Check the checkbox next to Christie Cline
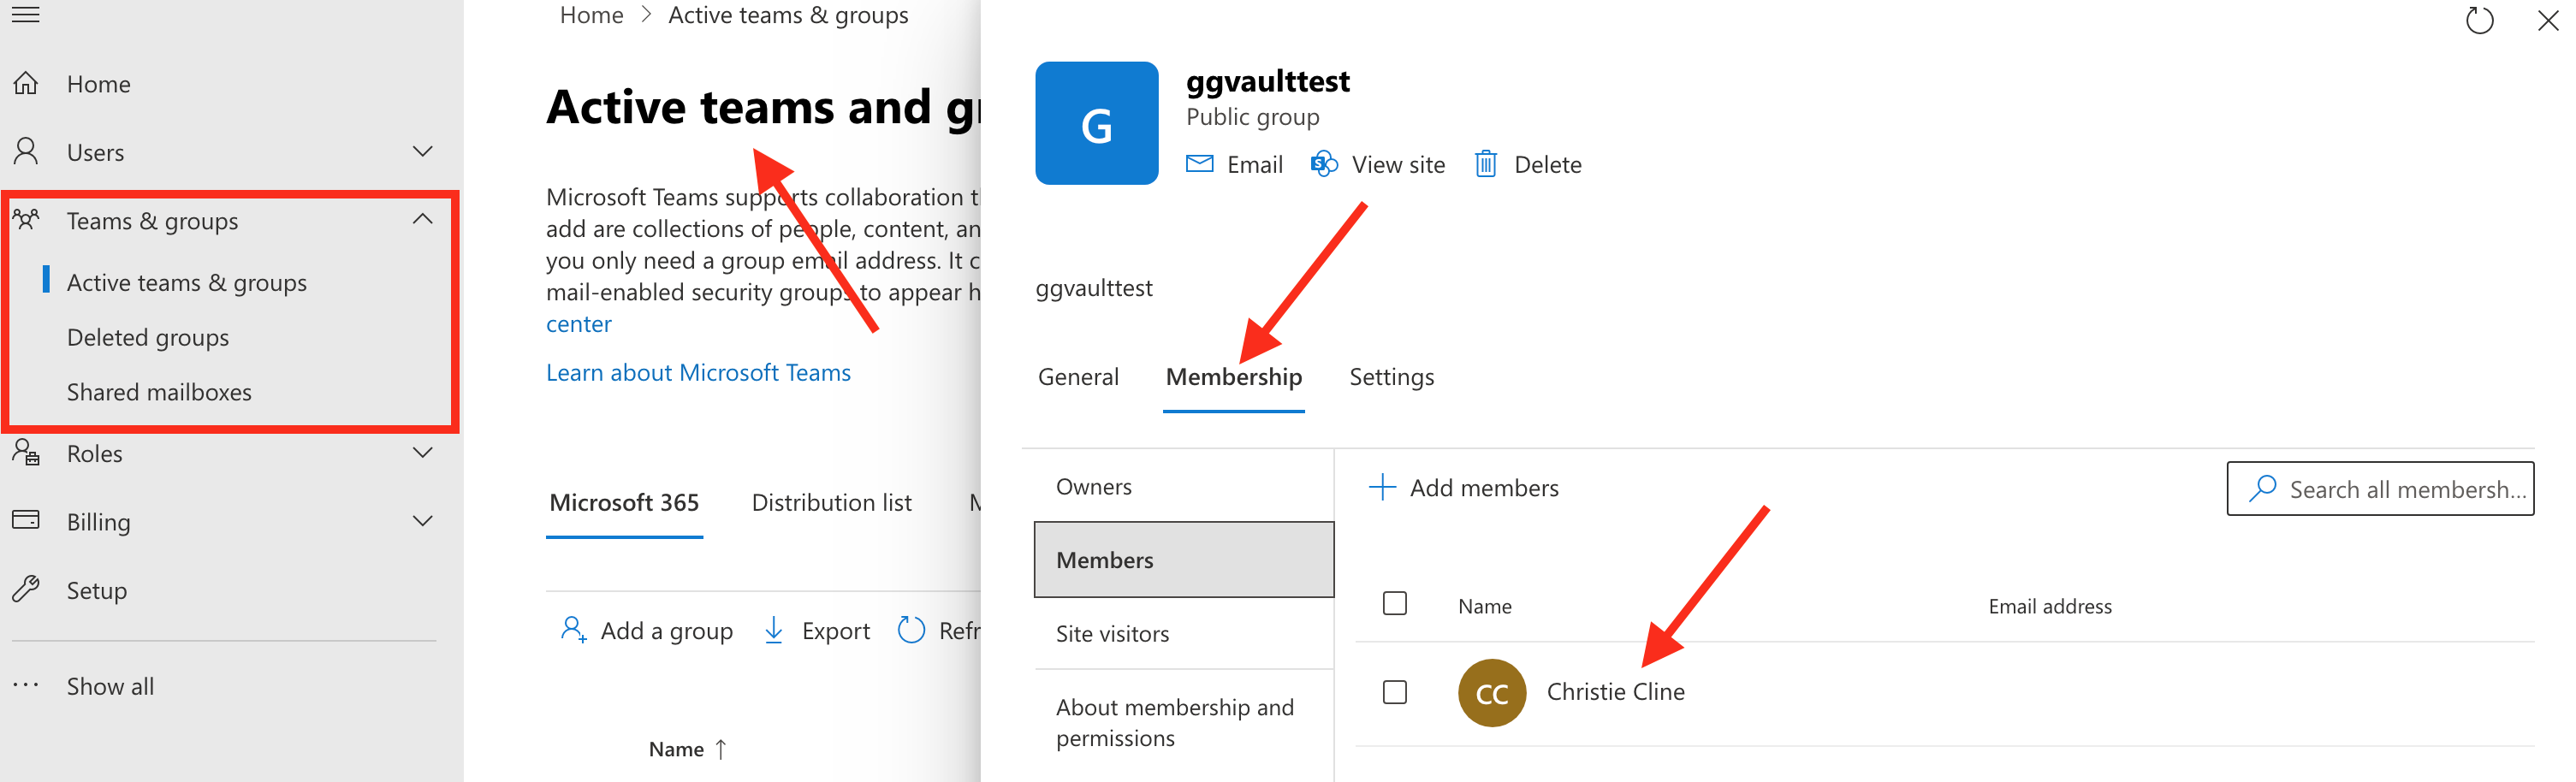 1394,691
